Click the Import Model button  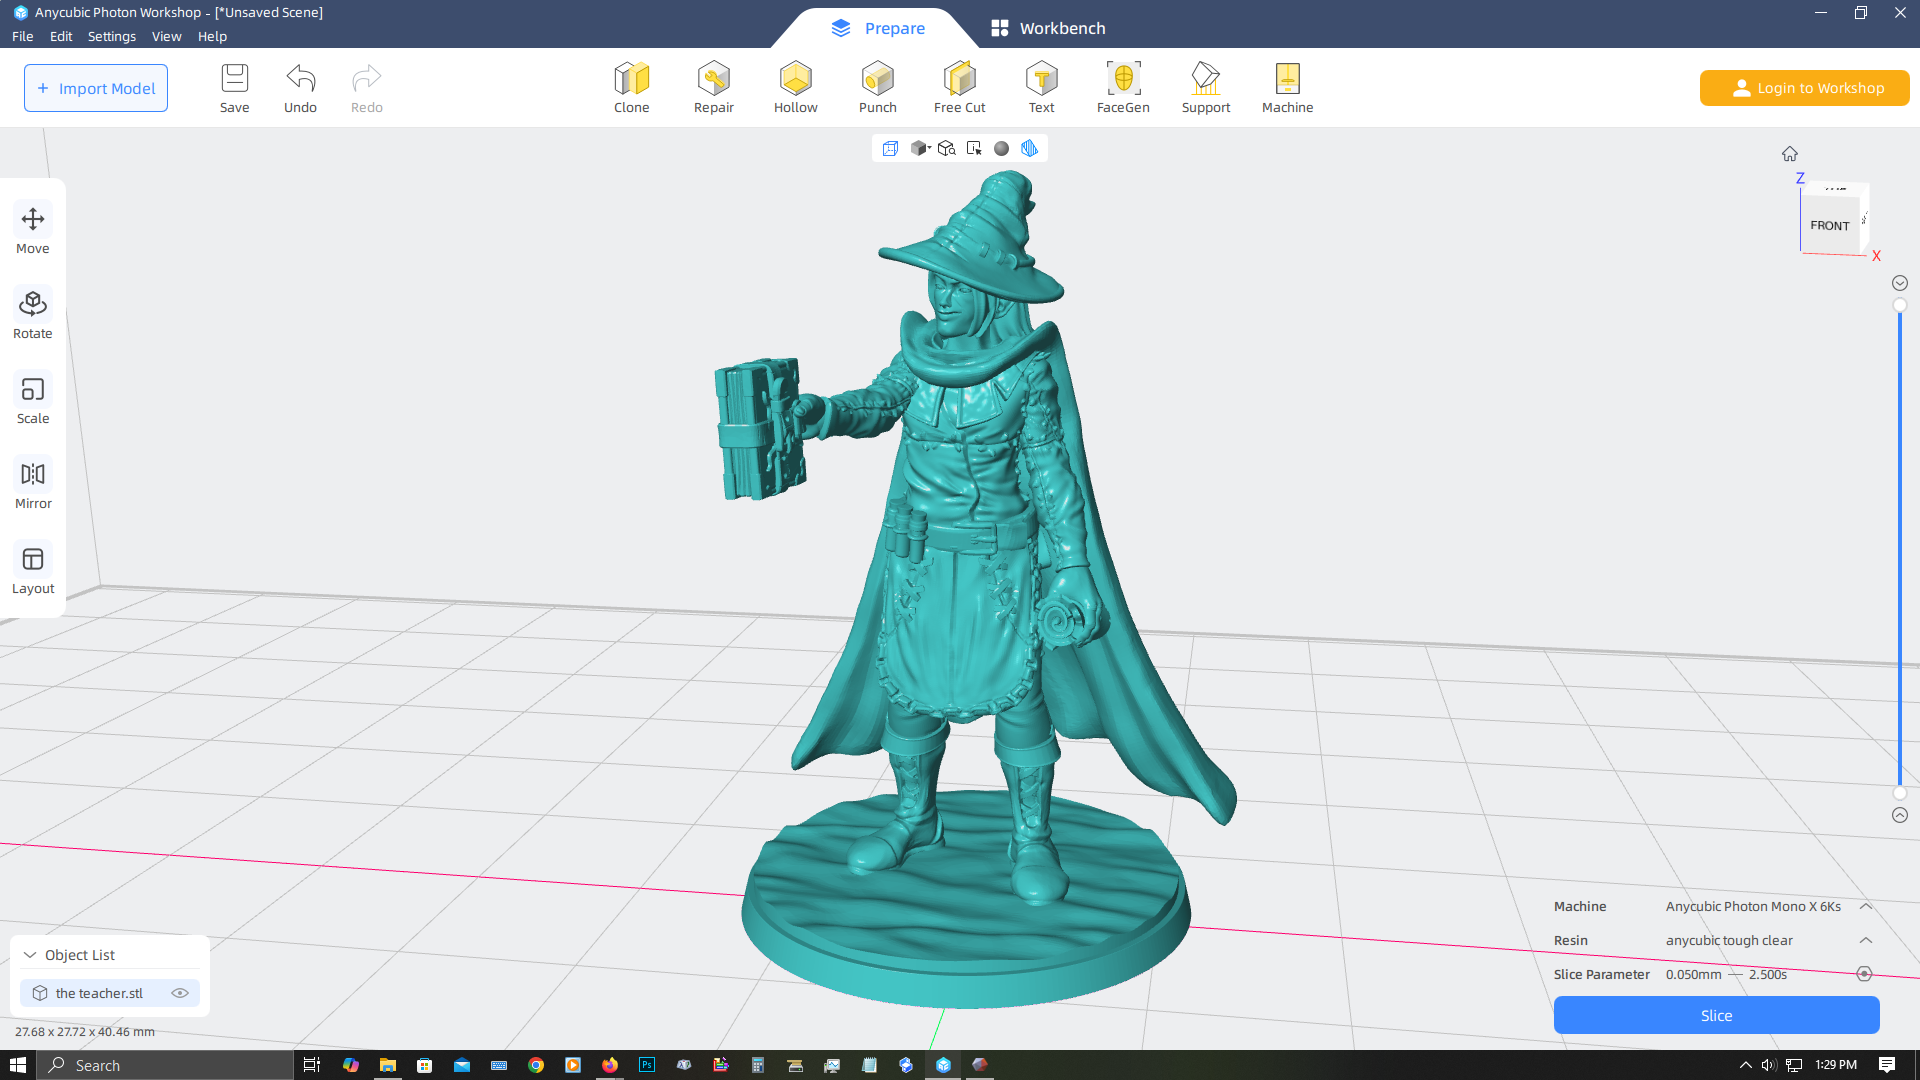tap(96, 88)
